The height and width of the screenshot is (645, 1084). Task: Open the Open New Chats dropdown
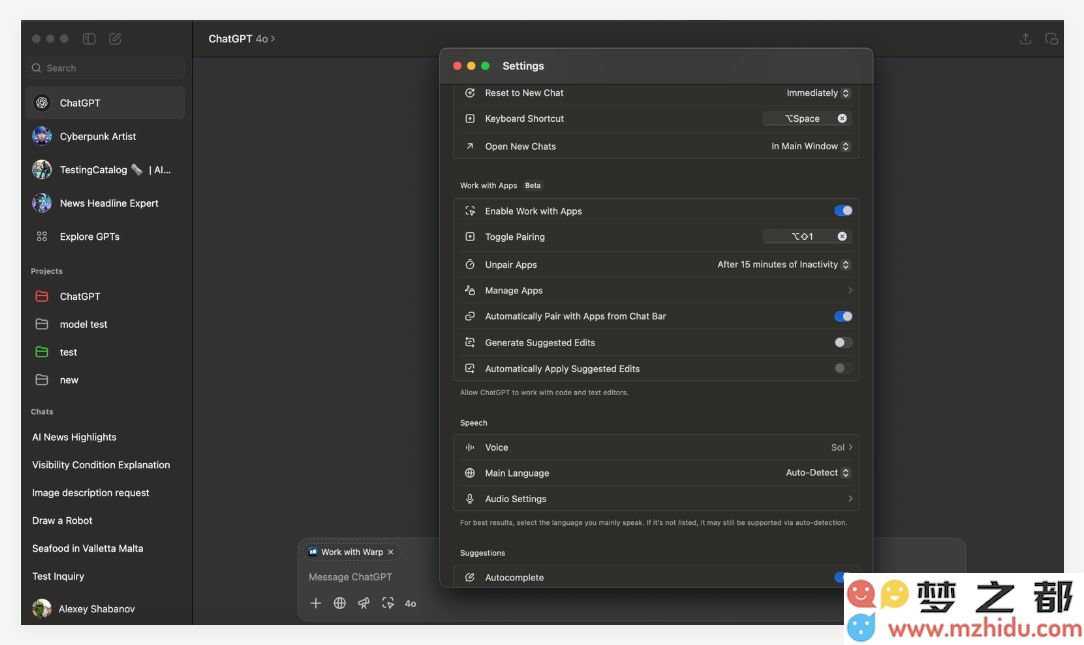pos(810,146)
